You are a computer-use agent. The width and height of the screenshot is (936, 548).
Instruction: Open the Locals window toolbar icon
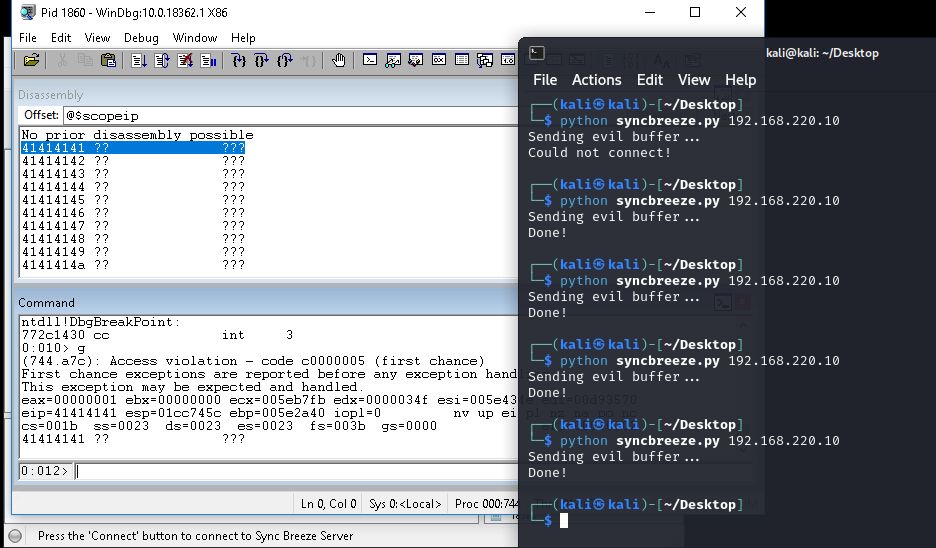click(x=415, y=60)
